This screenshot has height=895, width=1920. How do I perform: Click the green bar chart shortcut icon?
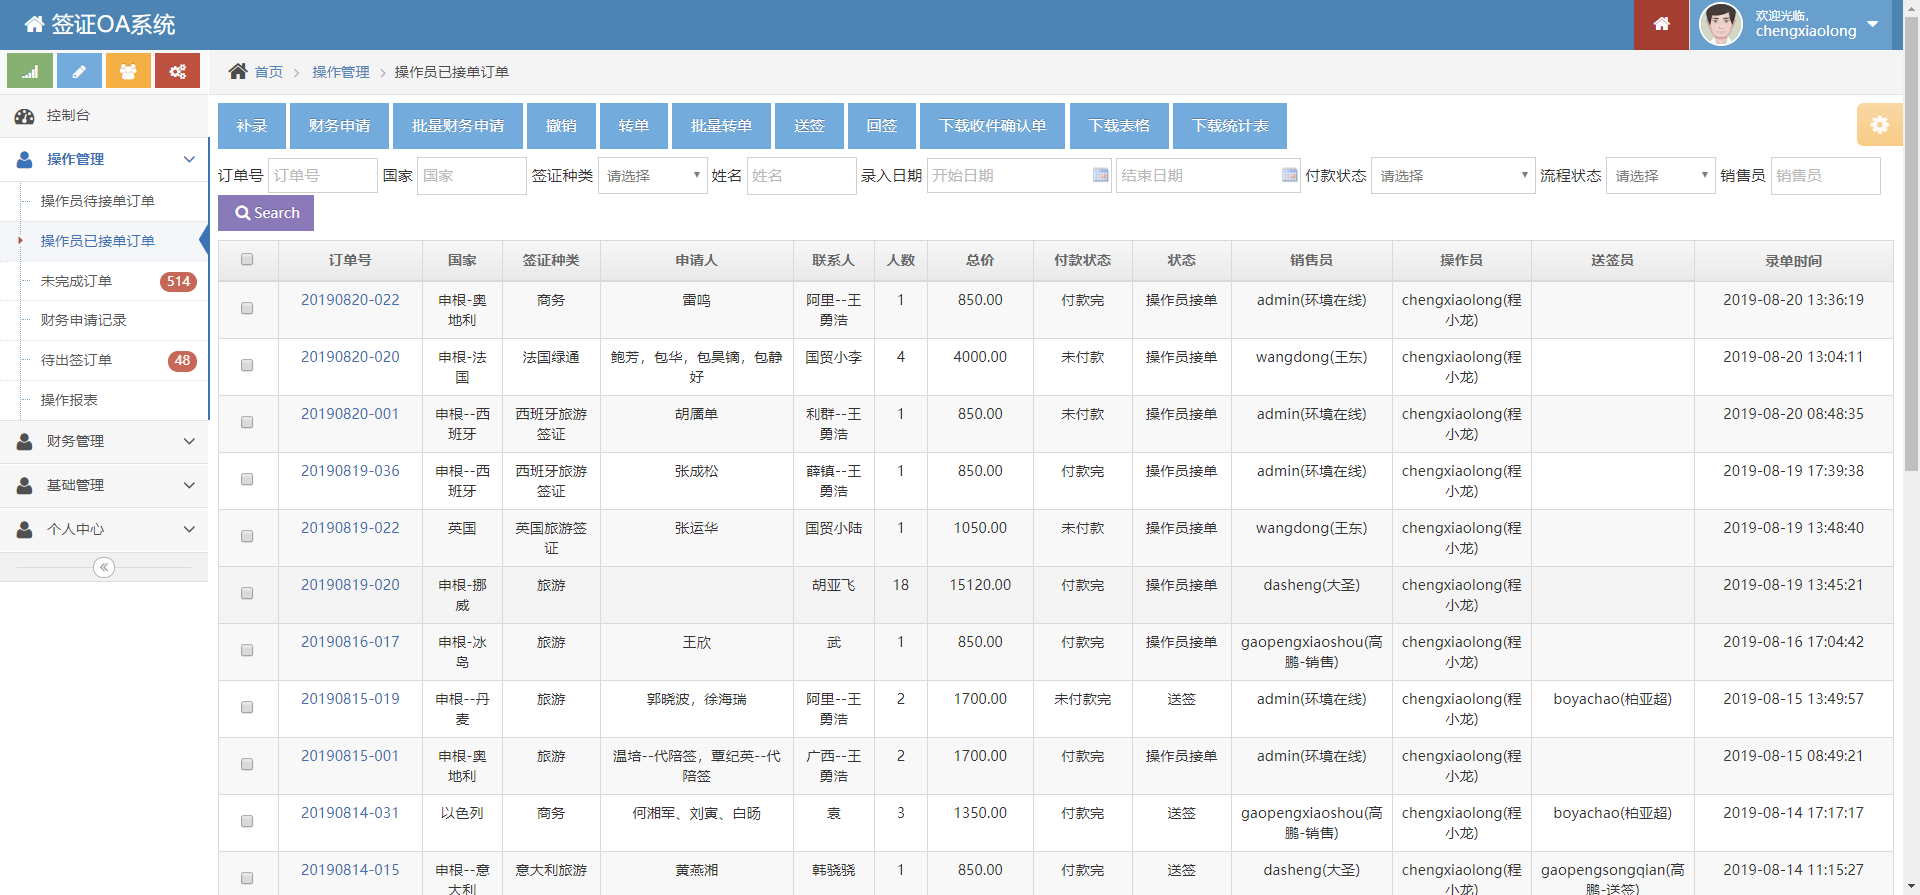[30, 71]
